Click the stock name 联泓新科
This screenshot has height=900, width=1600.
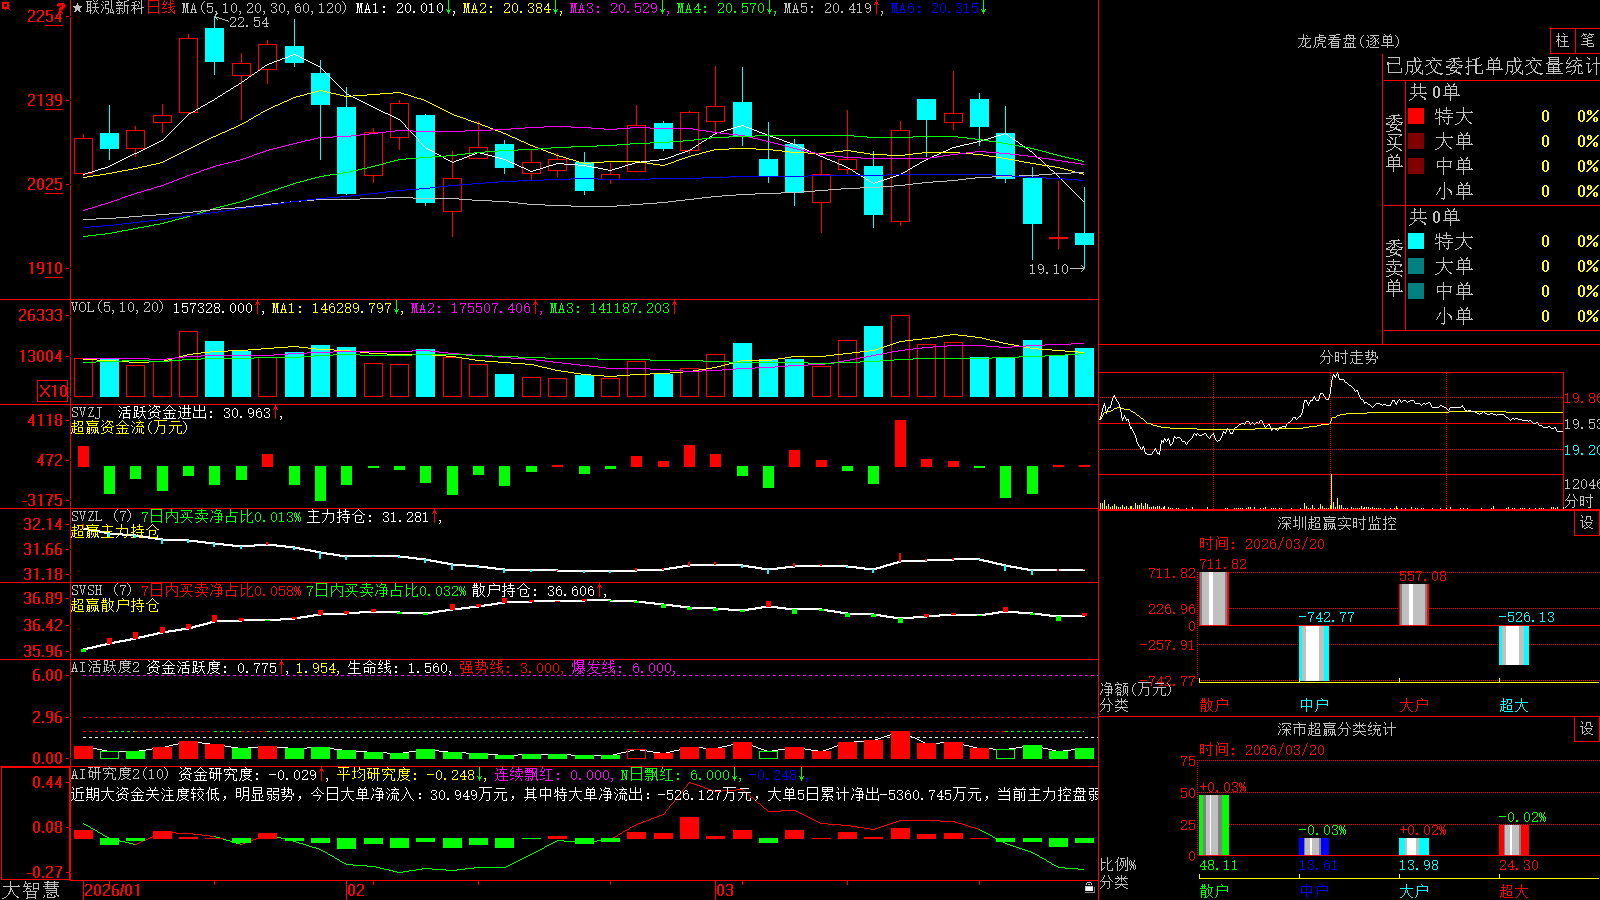click(114, 8)
